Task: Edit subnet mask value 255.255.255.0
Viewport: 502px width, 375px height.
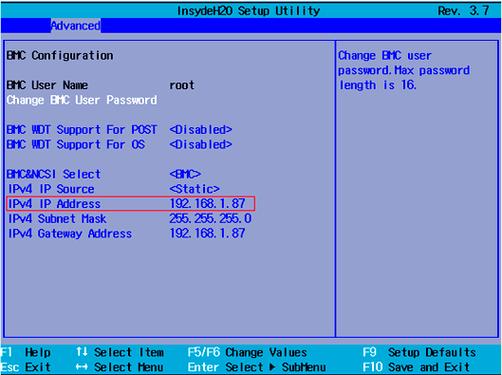Action: click(x=210, y=219)
